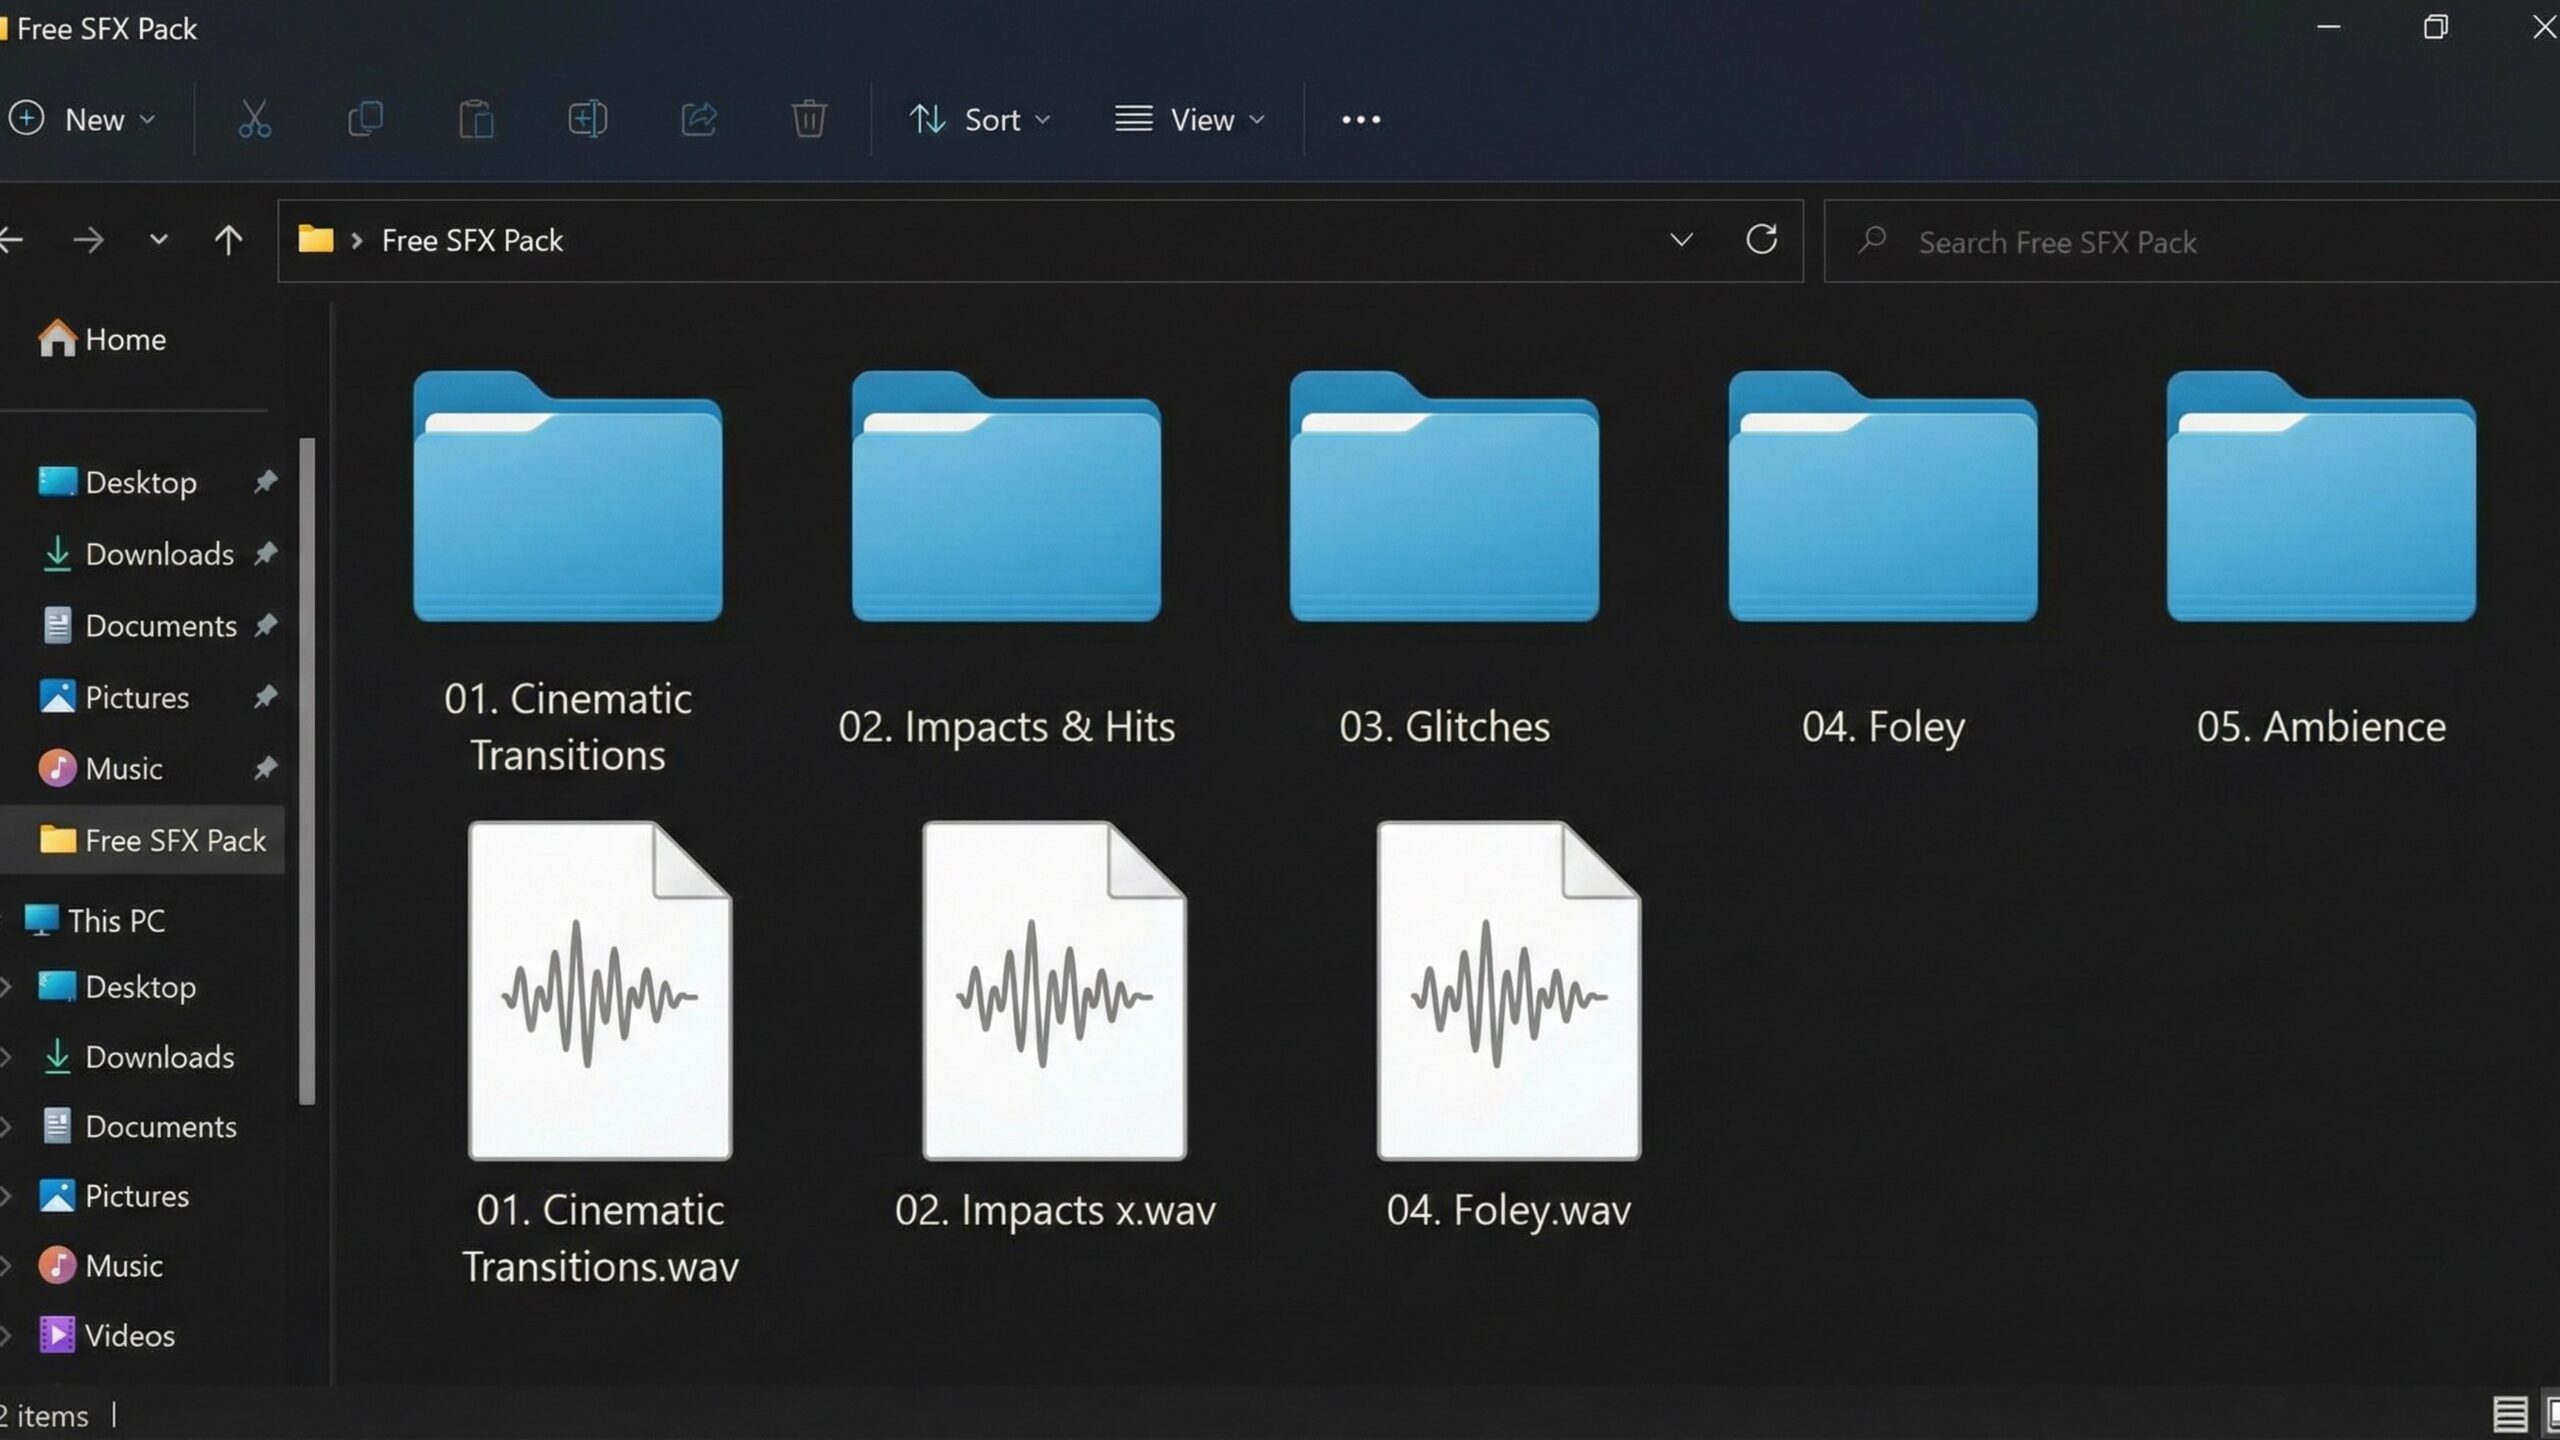
Task: Open the Downloads folder from the sidebar
Action: tap(160, 554)
